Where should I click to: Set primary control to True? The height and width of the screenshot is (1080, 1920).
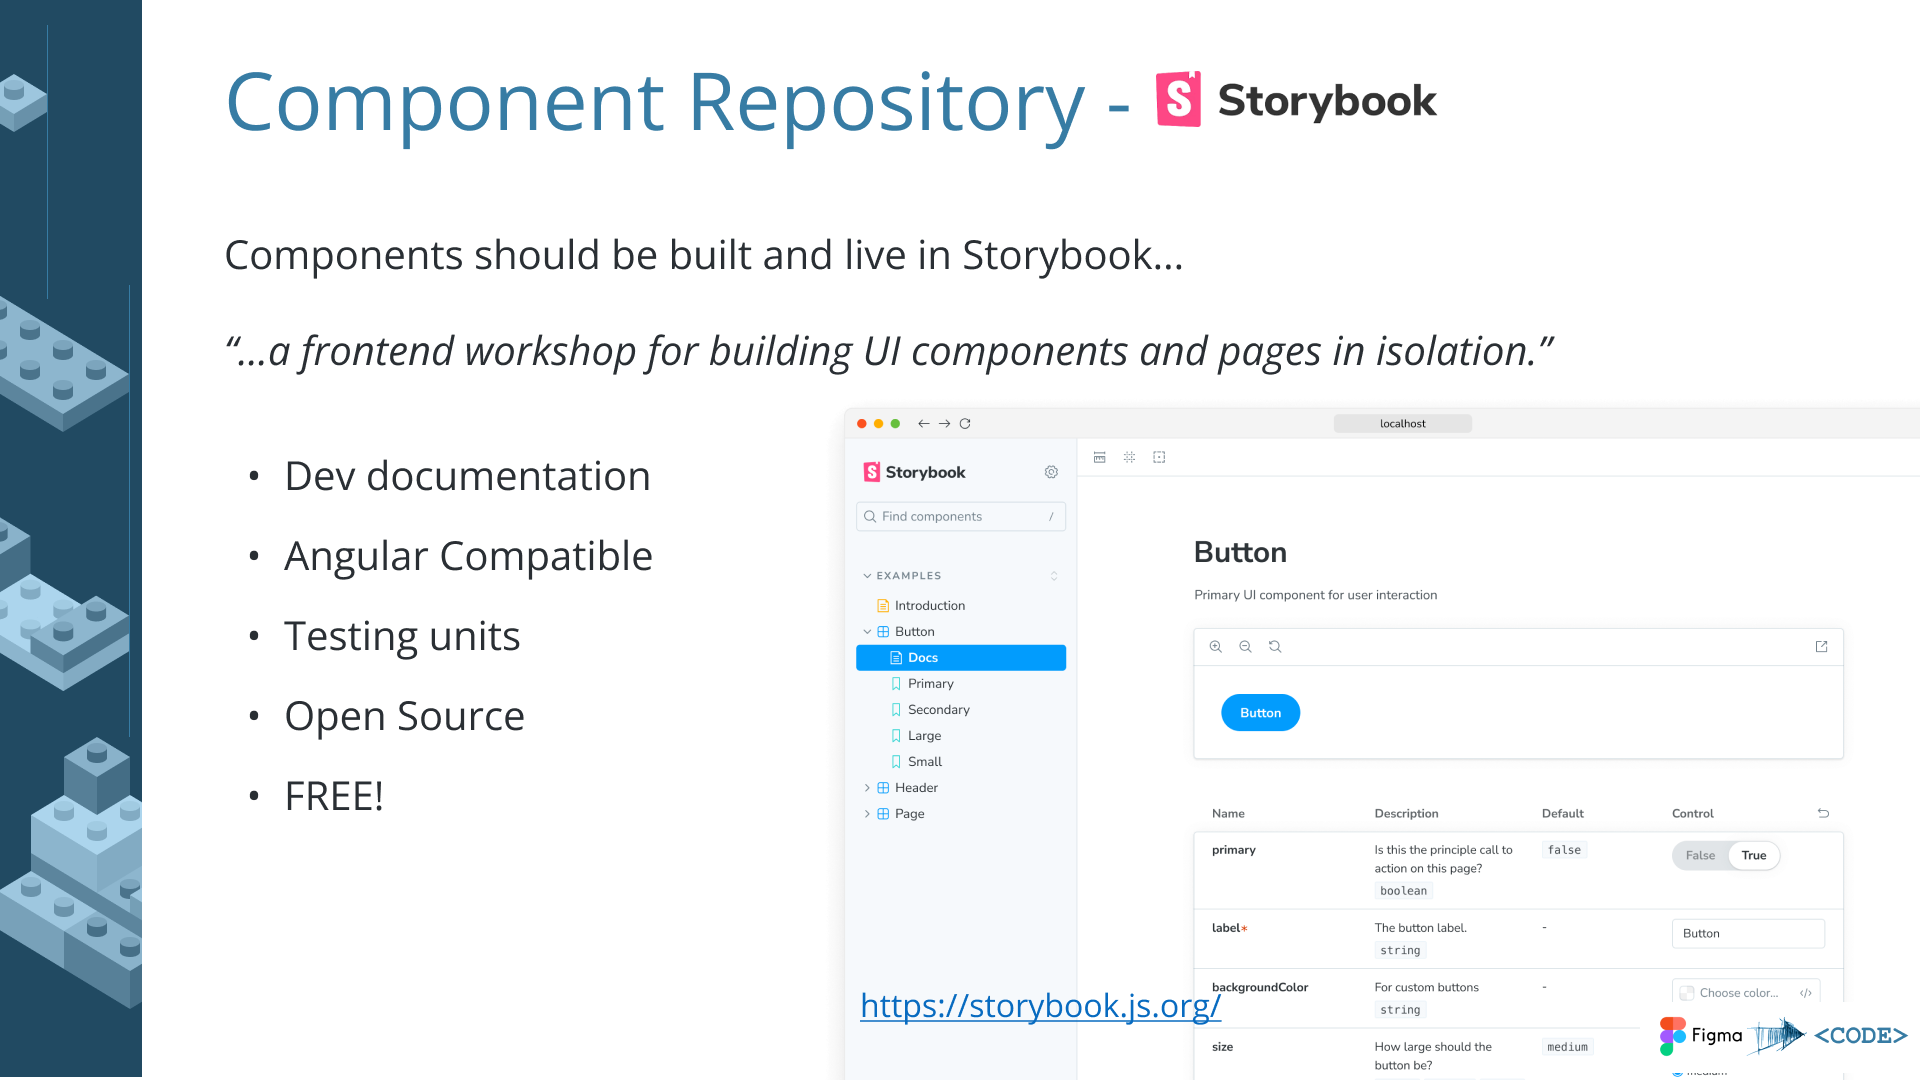(1753, 856)
